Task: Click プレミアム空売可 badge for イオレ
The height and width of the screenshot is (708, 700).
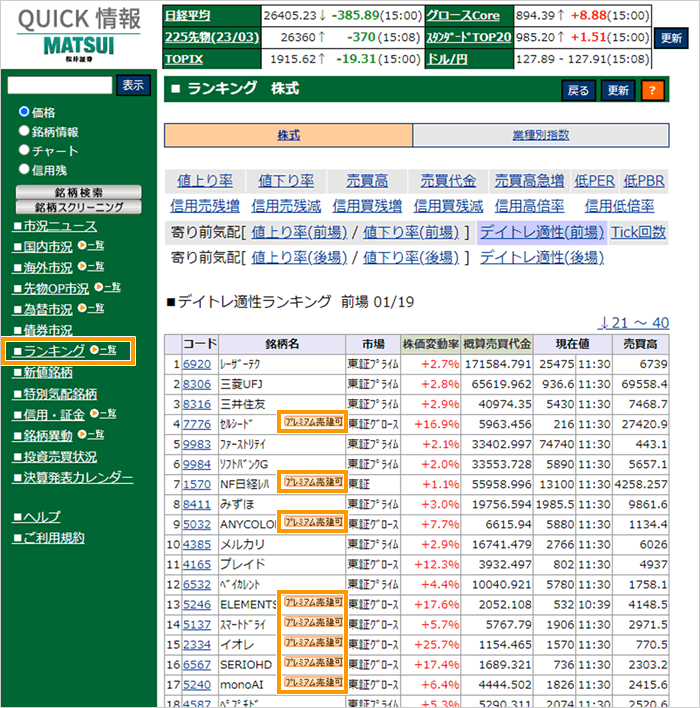Action: click(313, 642)
